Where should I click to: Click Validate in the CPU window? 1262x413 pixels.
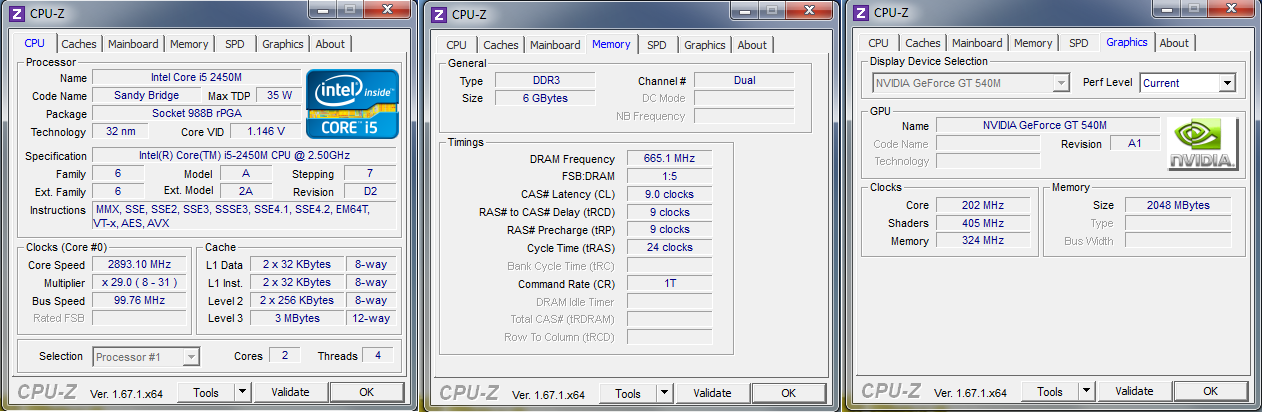click(x=290, y=392)
